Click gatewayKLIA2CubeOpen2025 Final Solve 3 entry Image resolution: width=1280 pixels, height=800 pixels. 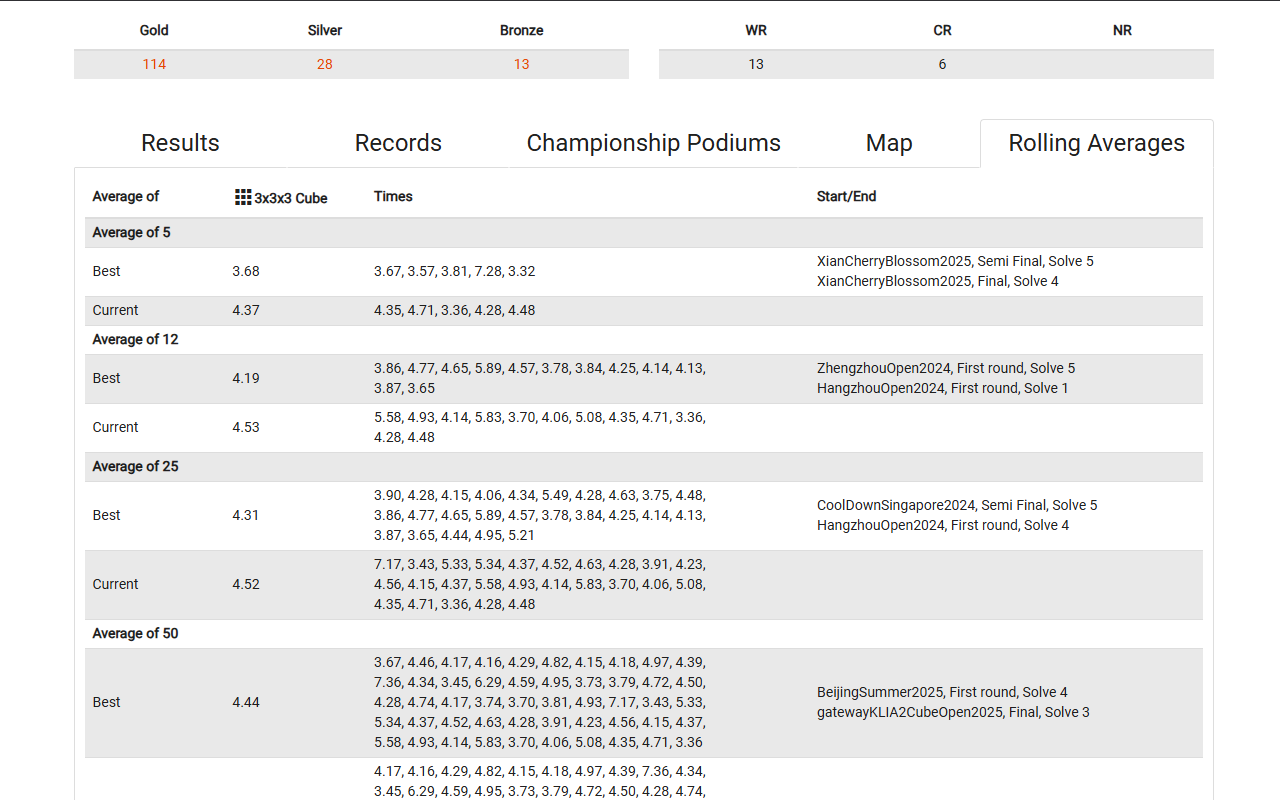click(x=953, y=712)
